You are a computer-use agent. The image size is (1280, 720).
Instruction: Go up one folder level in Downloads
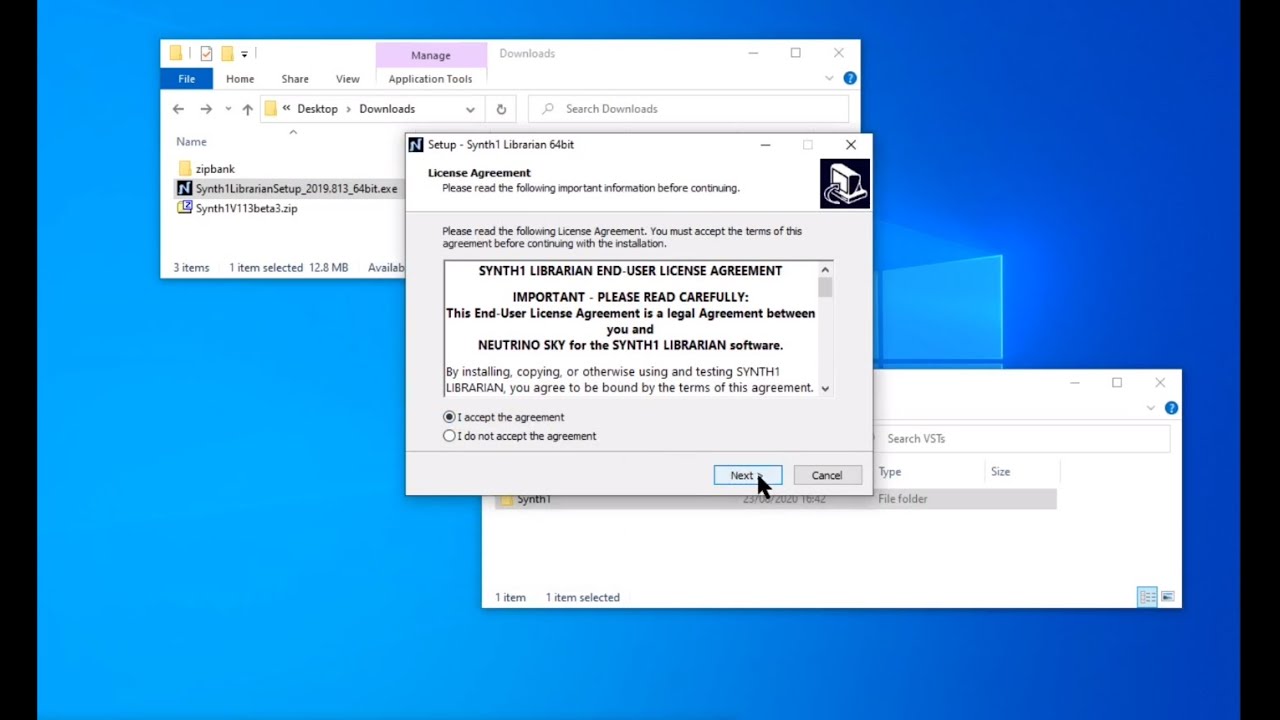(248, 109)
